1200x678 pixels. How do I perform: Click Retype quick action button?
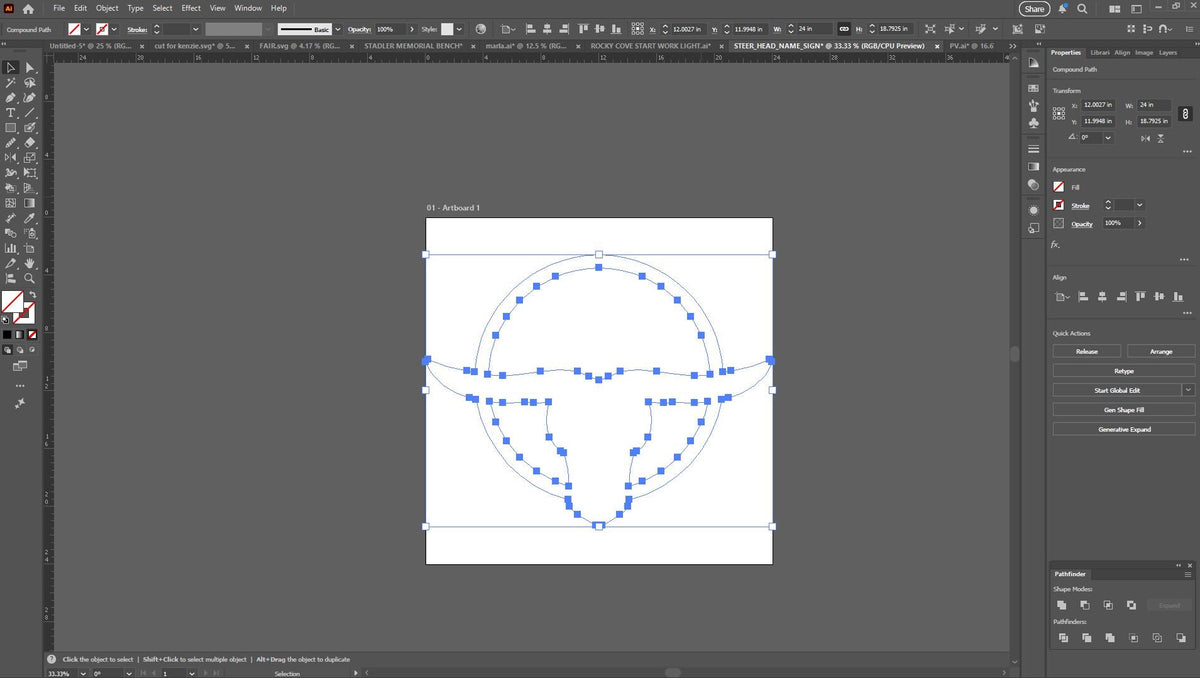tap(1124, 371)
